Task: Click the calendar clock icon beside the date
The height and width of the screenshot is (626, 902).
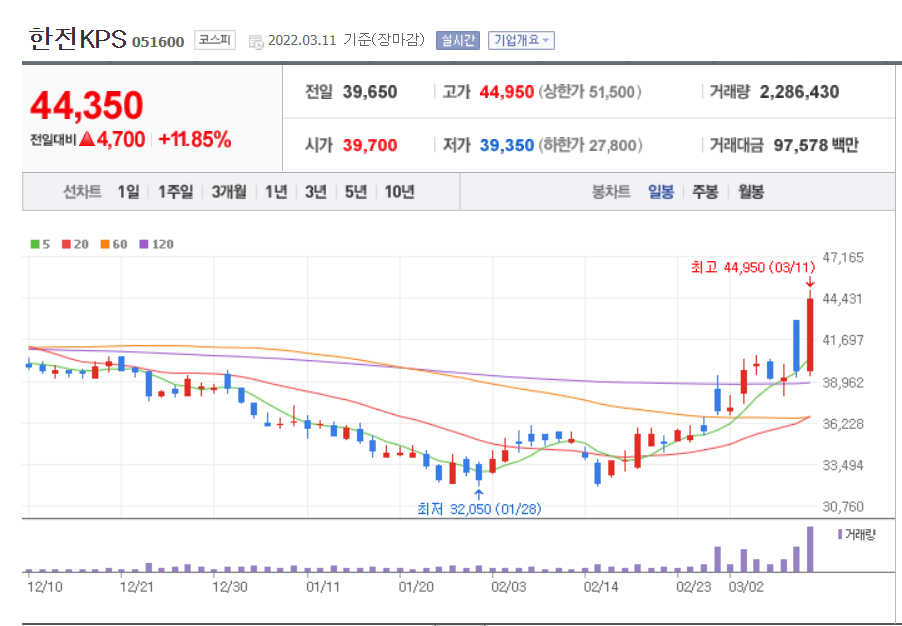Action: coord(256,41)
